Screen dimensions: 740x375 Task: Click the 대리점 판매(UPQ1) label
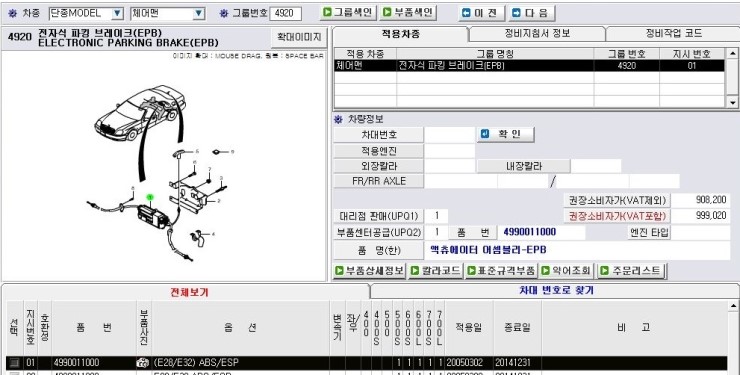pos(378,216)
